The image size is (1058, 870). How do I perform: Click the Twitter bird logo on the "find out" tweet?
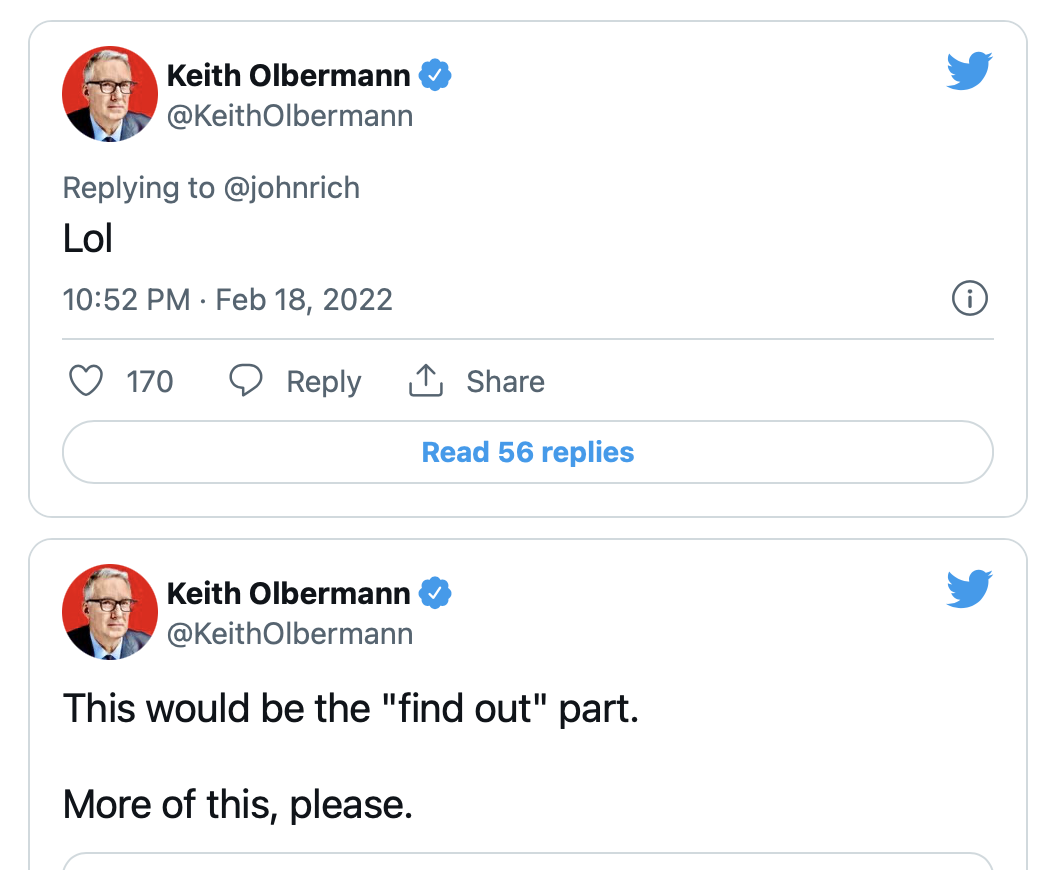968,590
